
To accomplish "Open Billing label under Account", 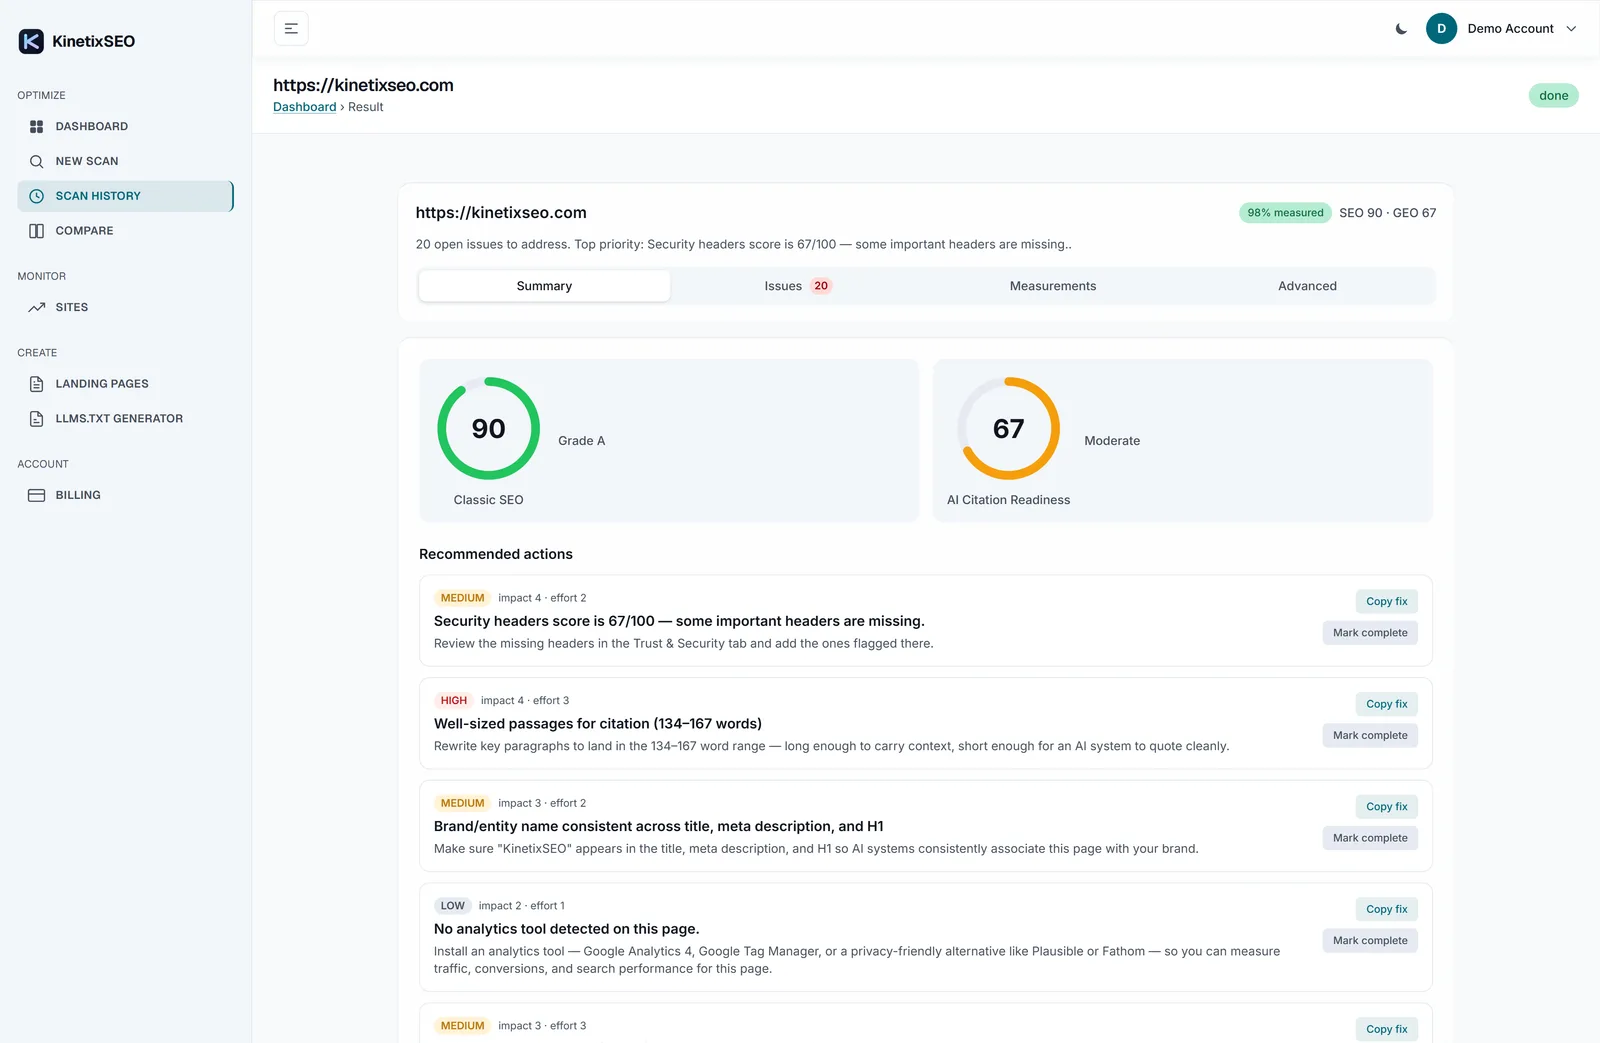I will click(x=78, y=495).
